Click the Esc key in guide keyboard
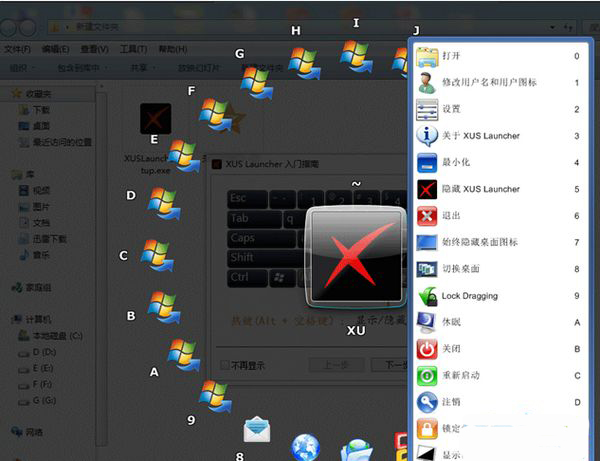 pos(247,199)
